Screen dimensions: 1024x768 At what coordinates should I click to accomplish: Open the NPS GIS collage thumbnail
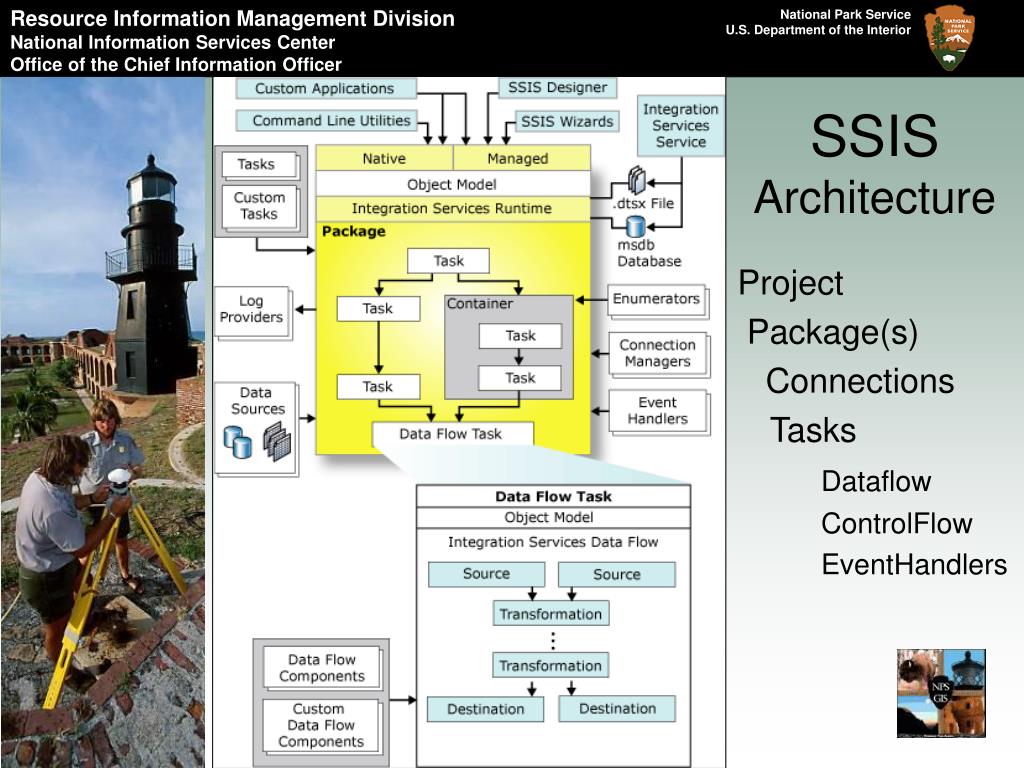pos(941,693)
